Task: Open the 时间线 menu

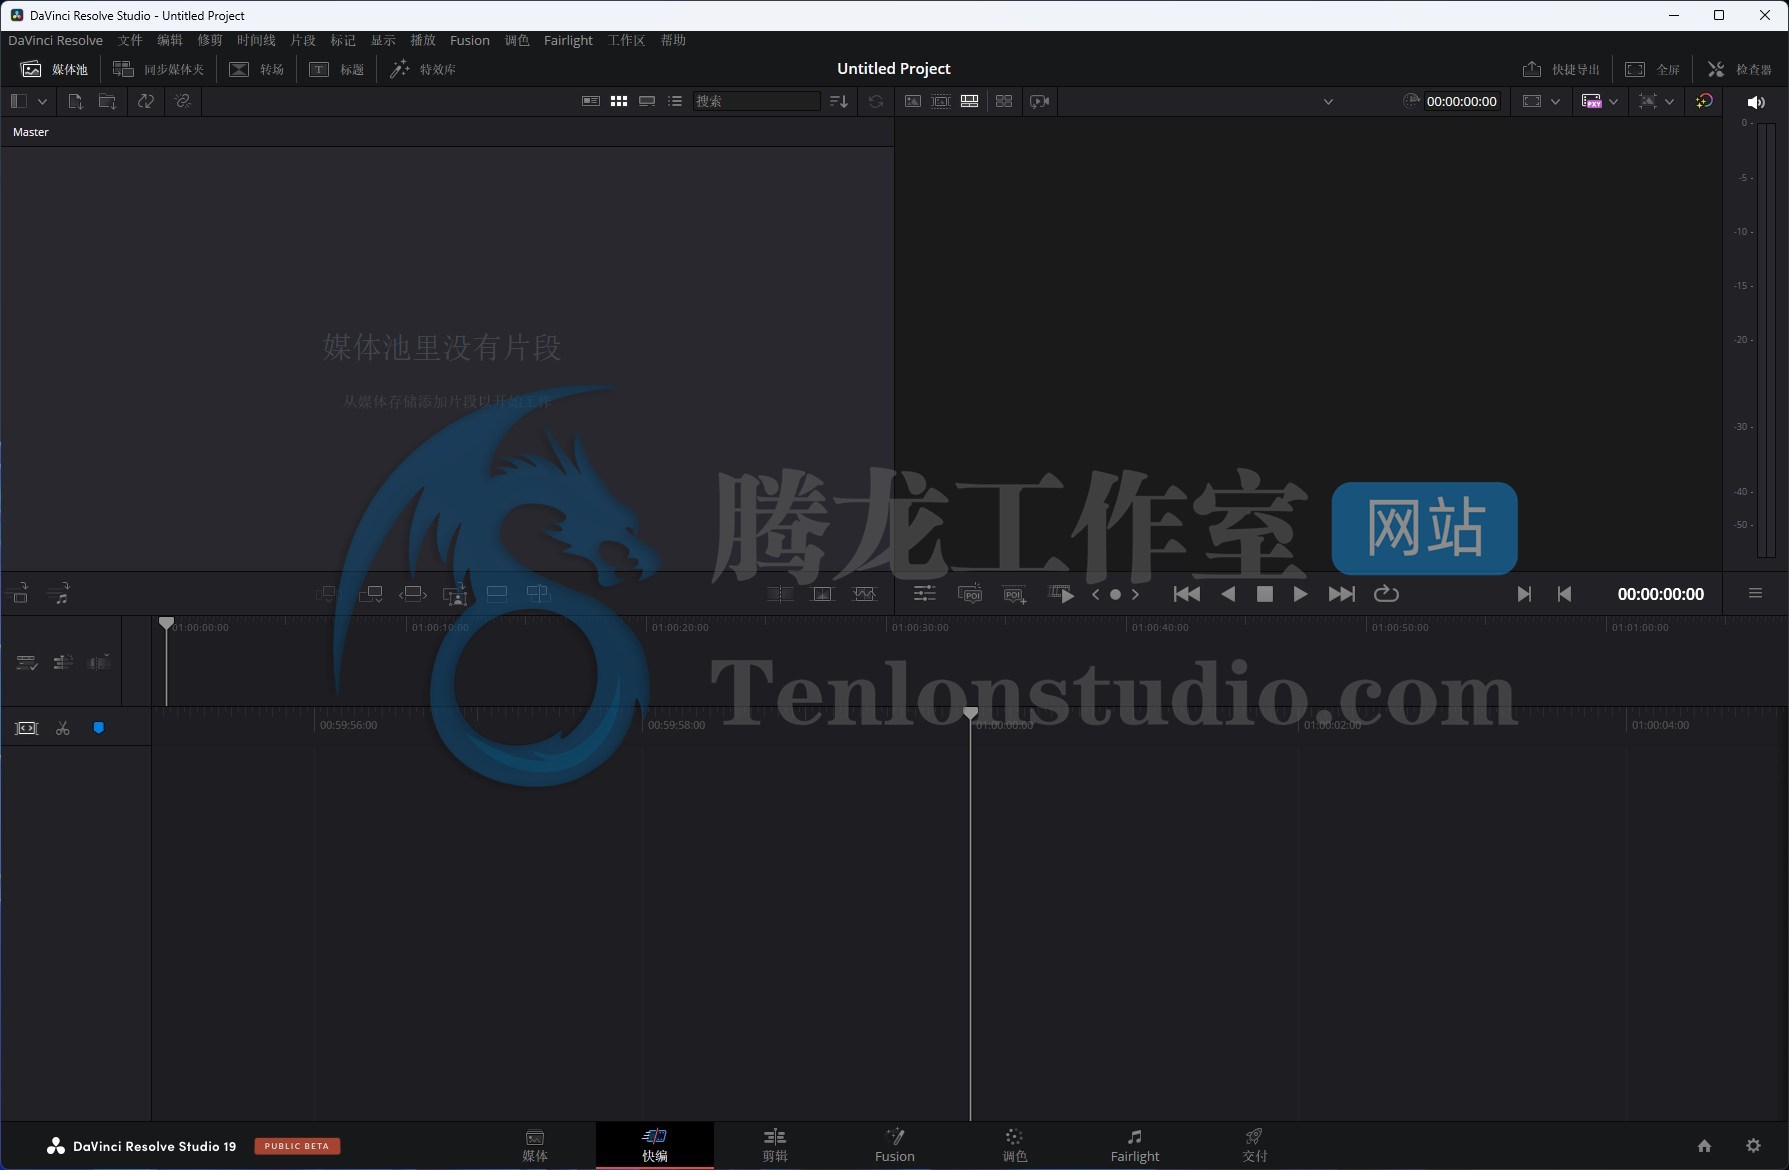Action: [x=256, y=40]
